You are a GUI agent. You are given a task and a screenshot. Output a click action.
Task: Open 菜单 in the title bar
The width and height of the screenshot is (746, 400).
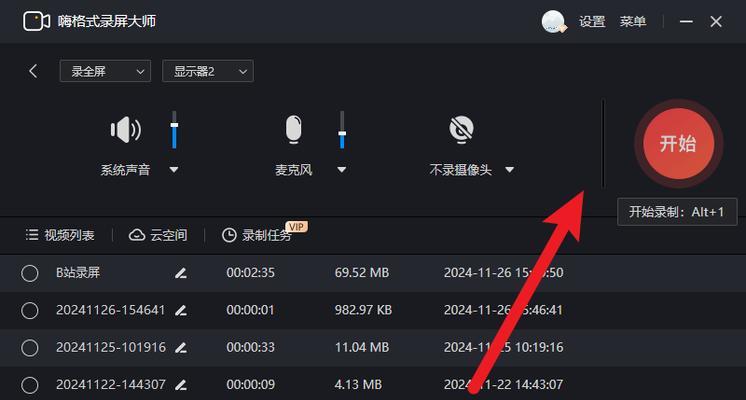coord(633,22)
